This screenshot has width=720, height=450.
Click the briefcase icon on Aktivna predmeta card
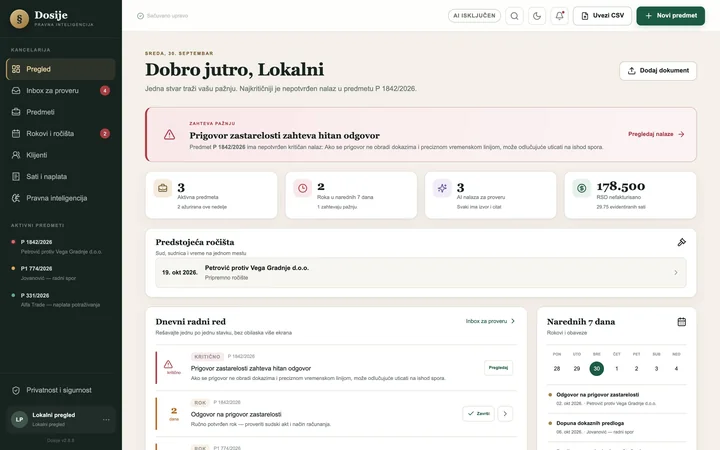point(163,188)
